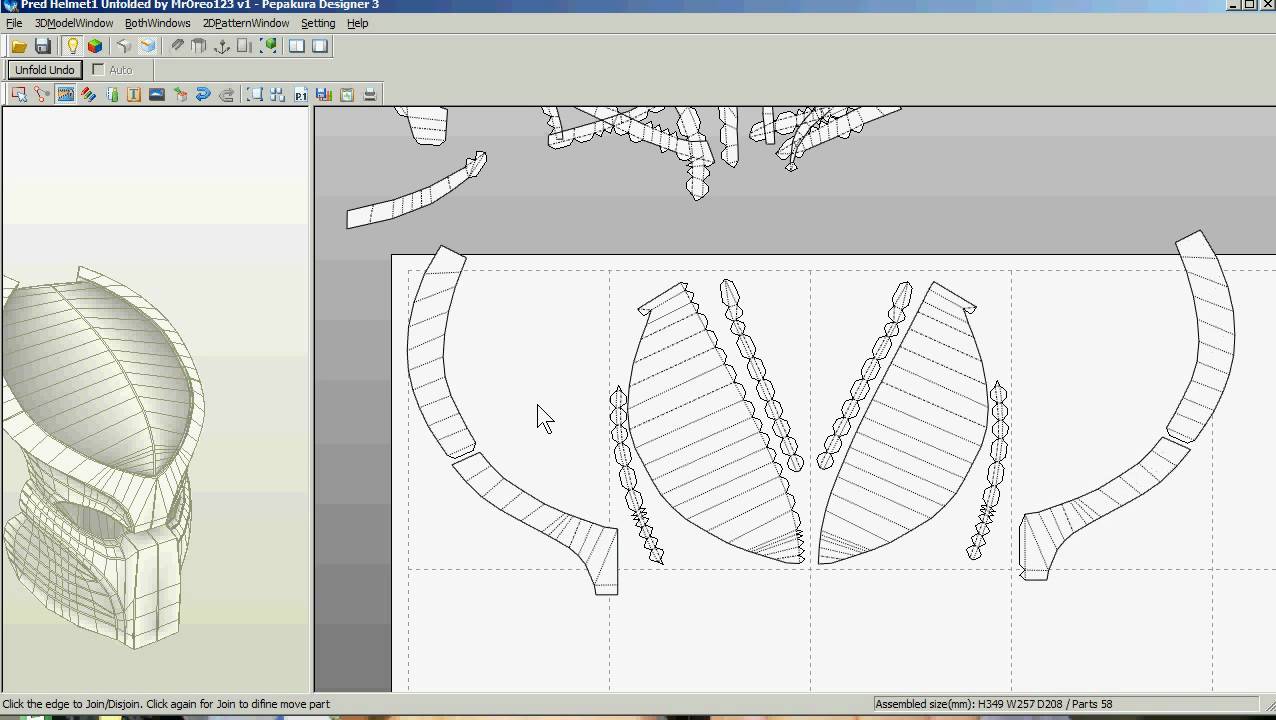Image resolution: width=1276 pixels, height=720 pixels.
Task: Open the Setting menu
Action: 318,23
